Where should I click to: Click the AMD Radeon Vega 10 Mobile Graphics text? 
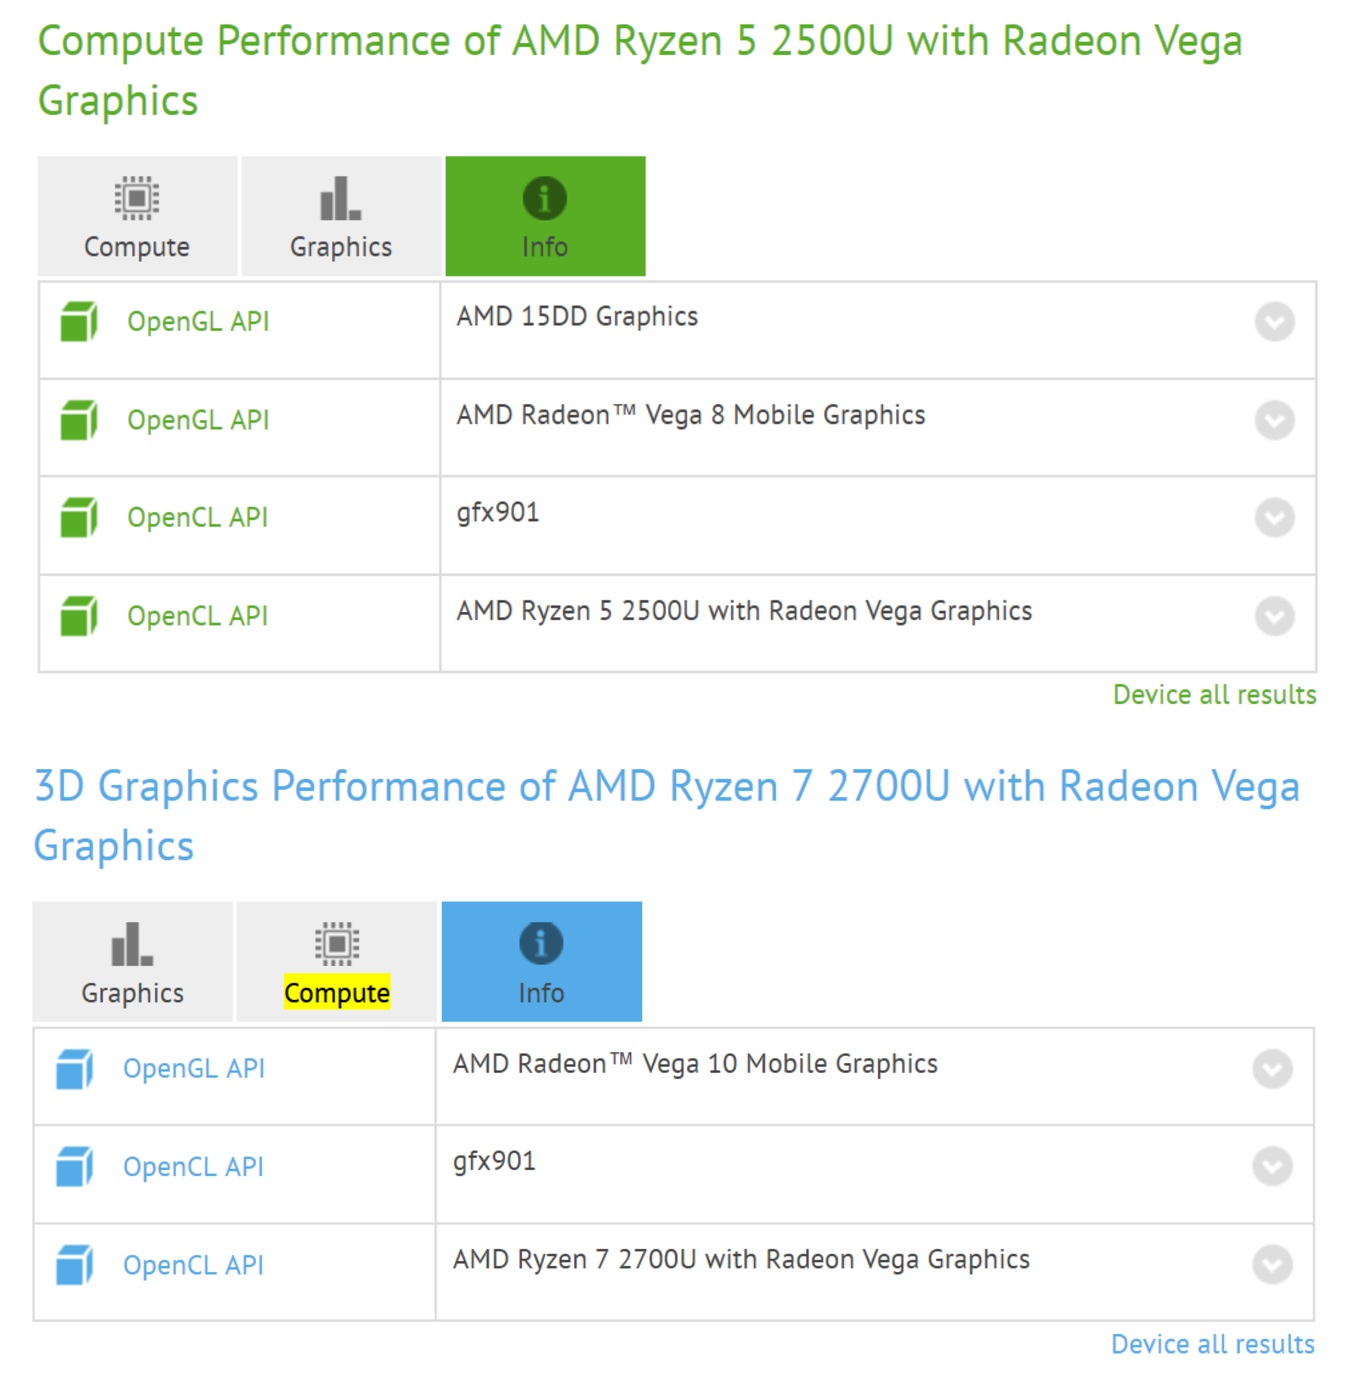(695, 1064)
